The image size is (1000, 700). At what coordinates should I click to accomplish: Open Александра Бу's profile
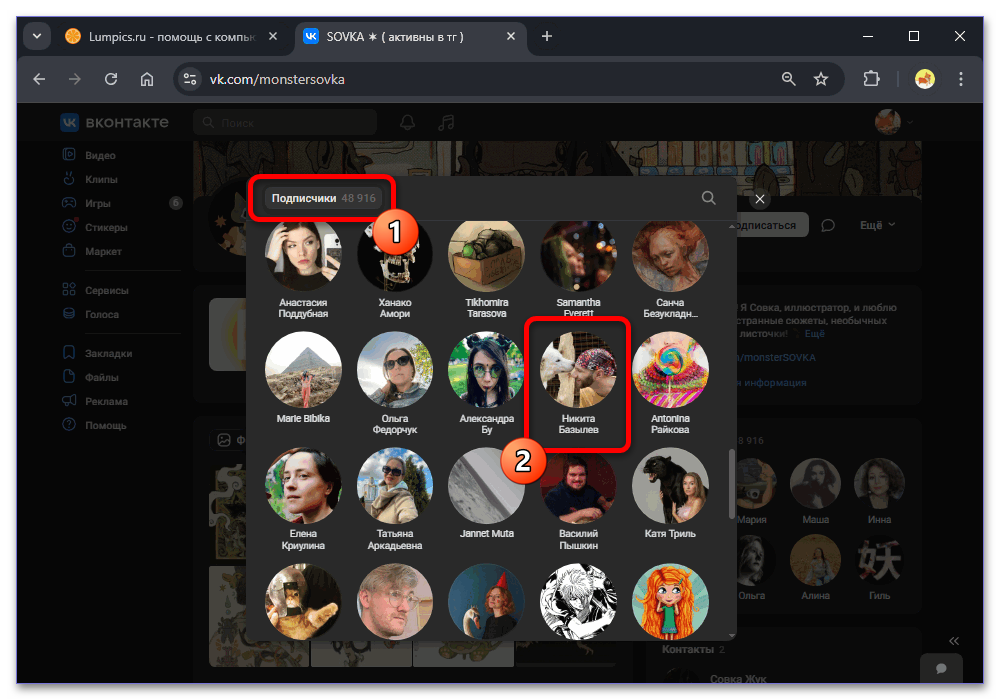coord(487,383)
